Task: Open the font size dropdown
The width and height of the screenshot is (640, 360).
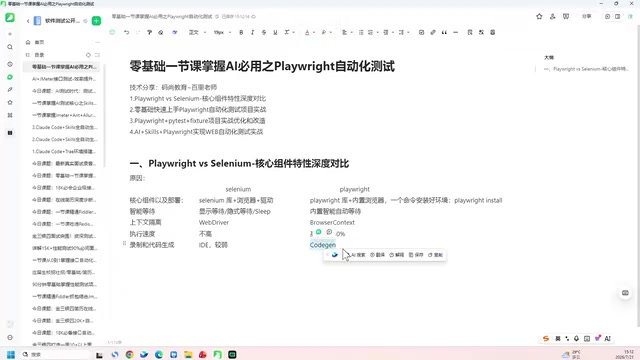Action: (222, 32)
